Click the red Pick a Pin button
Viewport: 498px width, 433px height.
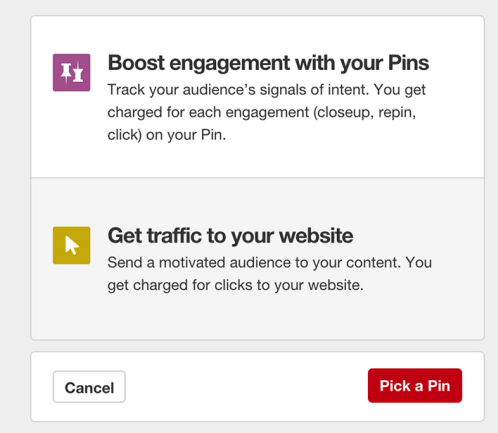(x=415, y=385)
